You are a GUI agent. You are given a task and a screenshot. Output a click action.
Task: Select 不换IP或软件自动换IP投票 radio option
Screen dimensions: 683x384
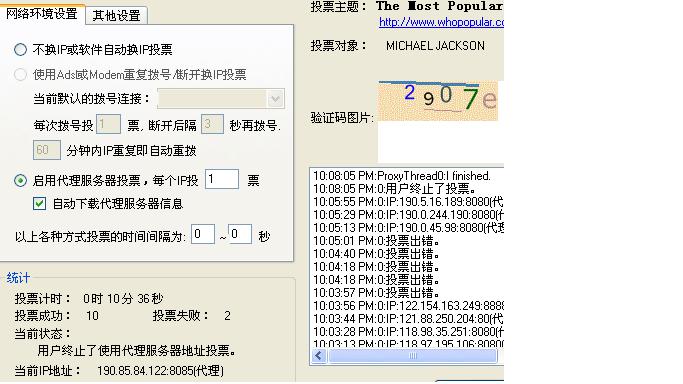coord(20,50)
